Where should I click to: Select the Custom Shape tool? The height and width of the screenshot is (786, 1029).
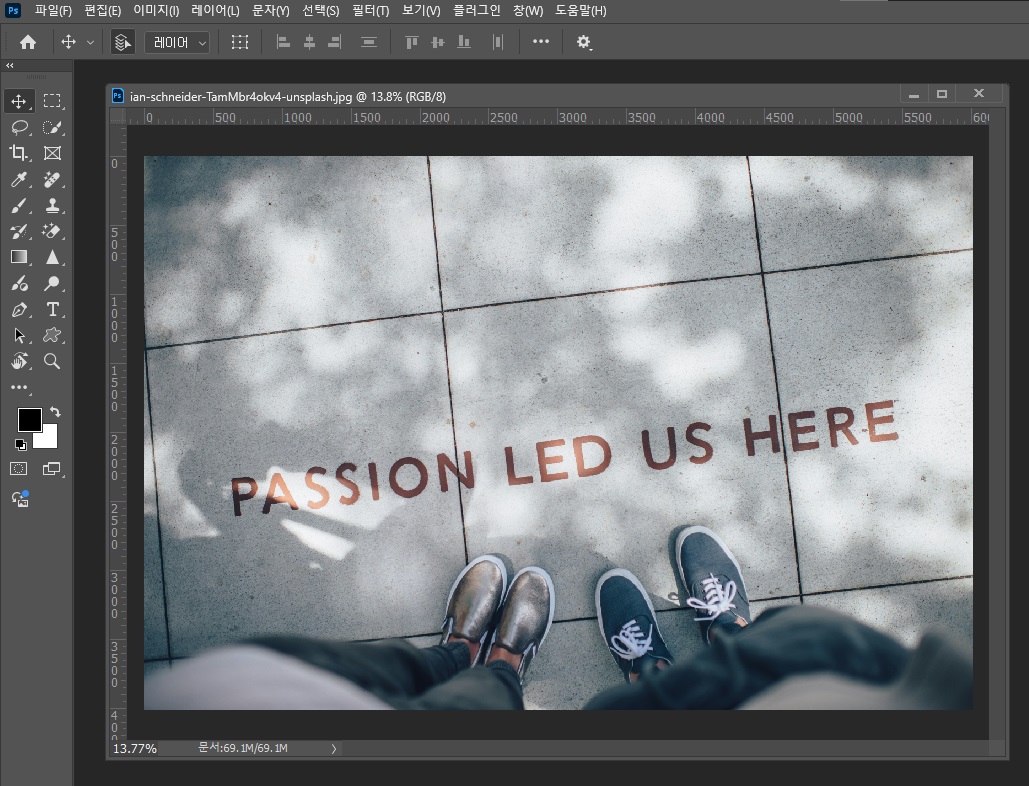coord(52,335)
